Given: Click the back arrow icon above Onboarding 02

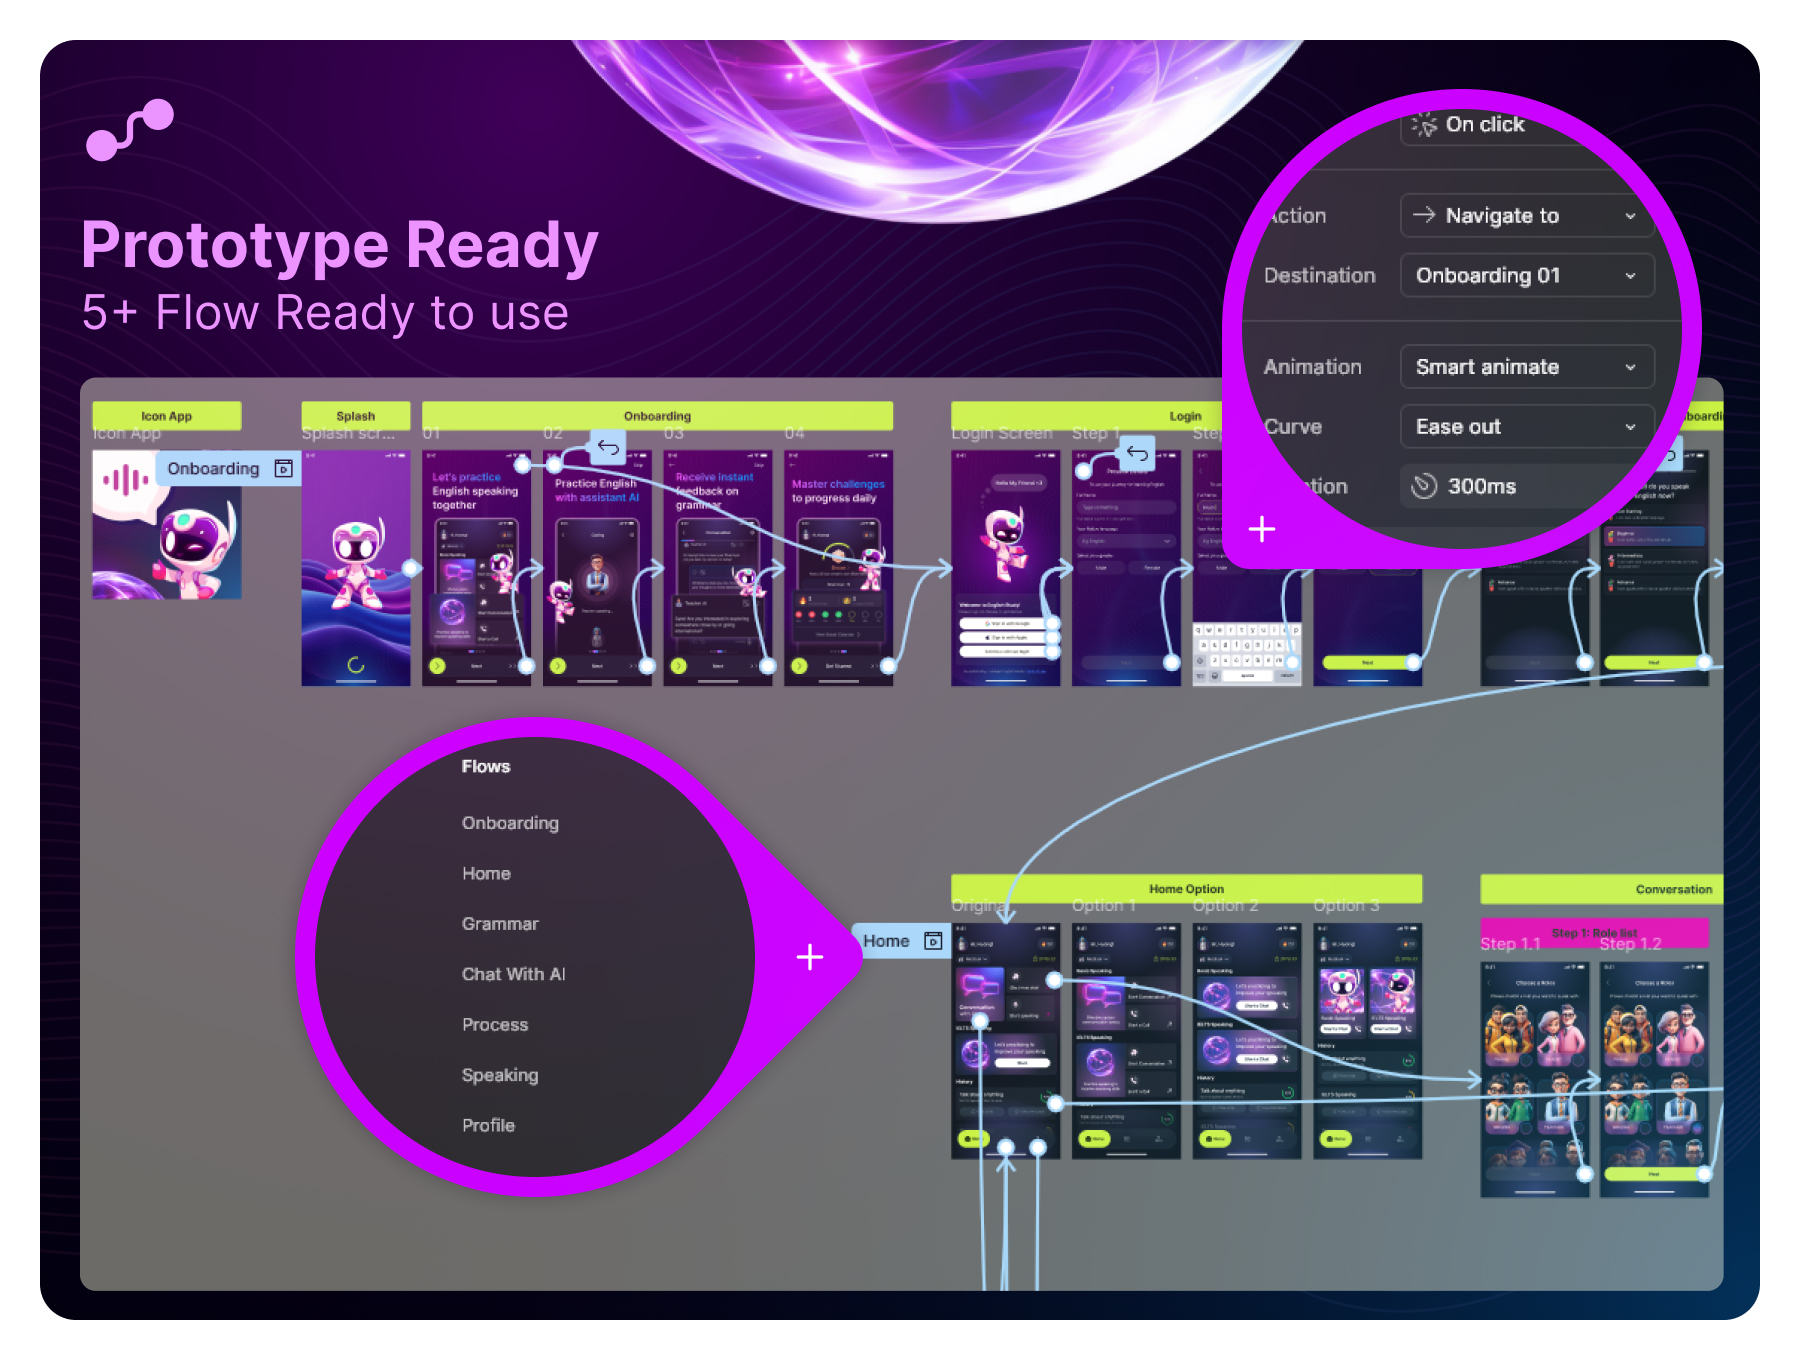Looking at the screenshot, I should point(608,447).
